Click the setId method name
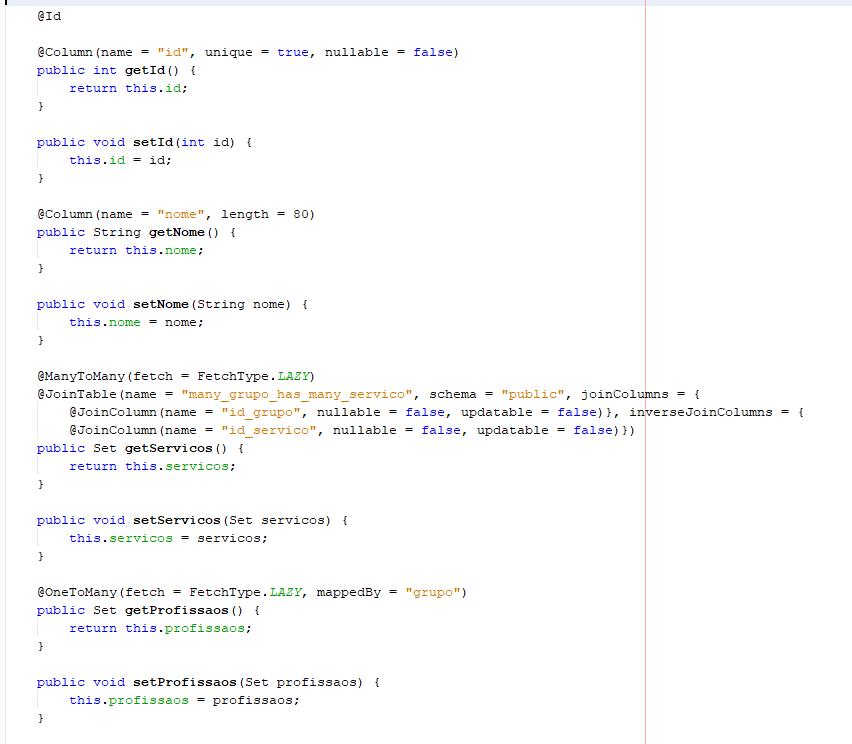The height and width of the screenshot is (744, 852). tap(153, 142)
